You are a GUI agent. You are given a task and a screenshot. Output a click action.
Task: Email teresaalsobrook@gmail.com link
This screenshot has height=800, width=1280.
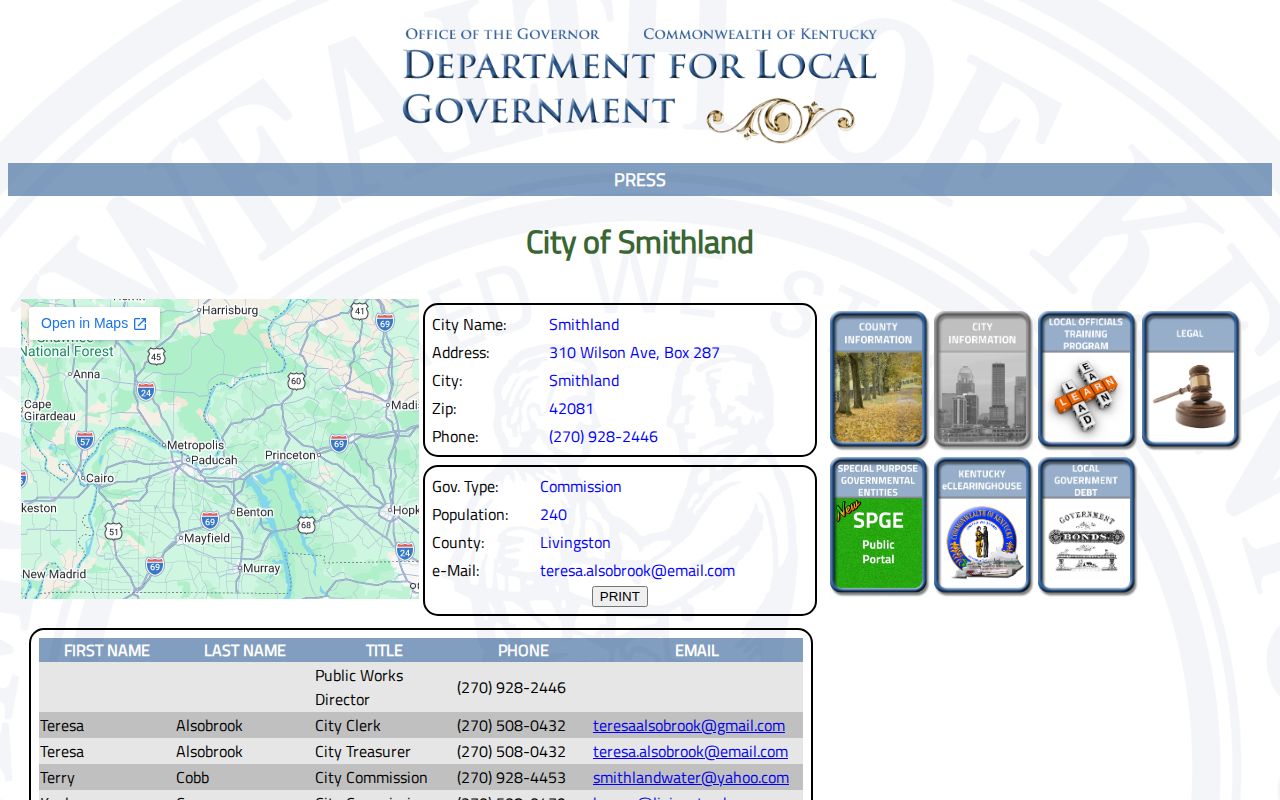coord(689,726)
